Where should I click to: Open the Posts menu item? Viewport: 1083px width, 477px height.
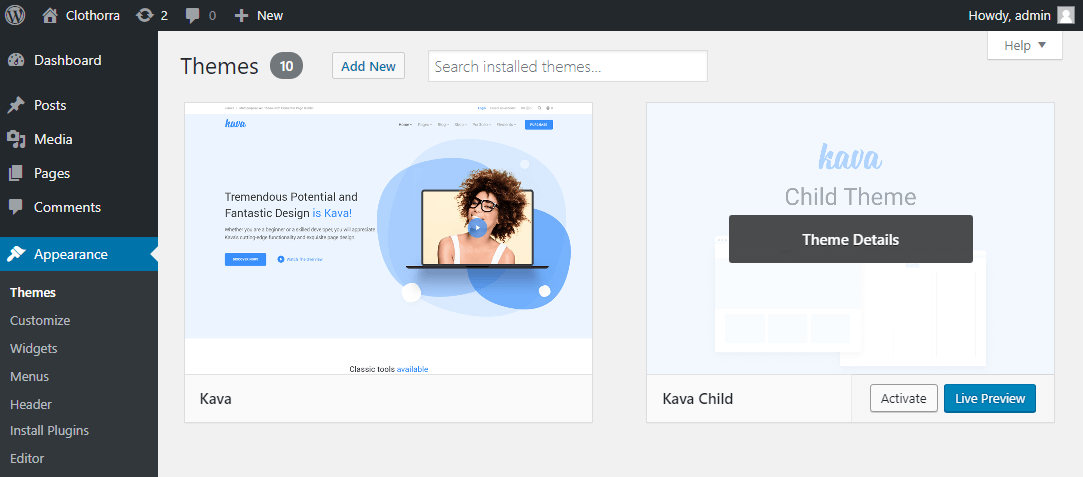79,105
